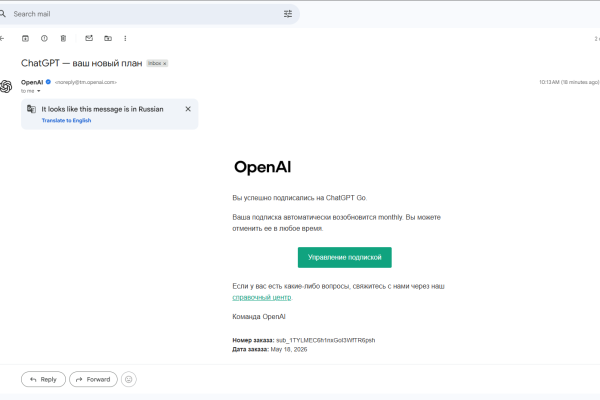The width and height of the screenshot is (600, 400).
Task: Open the справочный центр link
Action: point(262,297)
